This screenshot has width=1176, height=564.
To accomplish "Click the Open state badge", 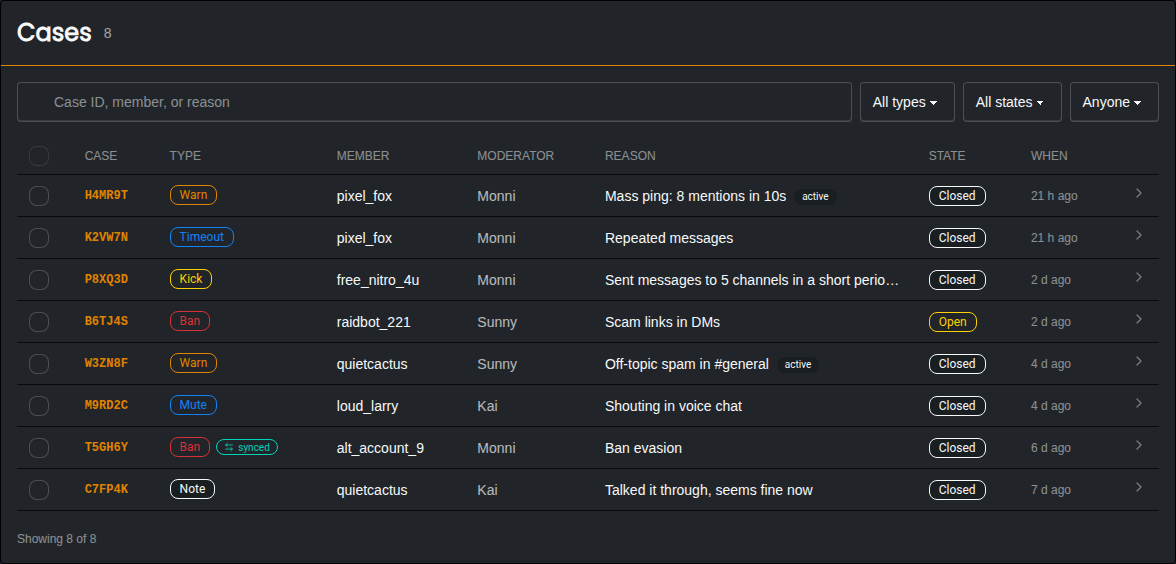I will coord(952,322).
